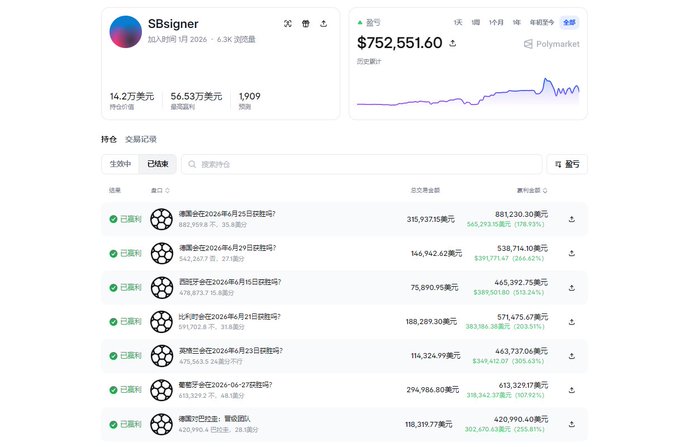Click the soccer ball icon for 英格兰 6月23日 market
680x447 pixels.
click(x=161, y=356)
